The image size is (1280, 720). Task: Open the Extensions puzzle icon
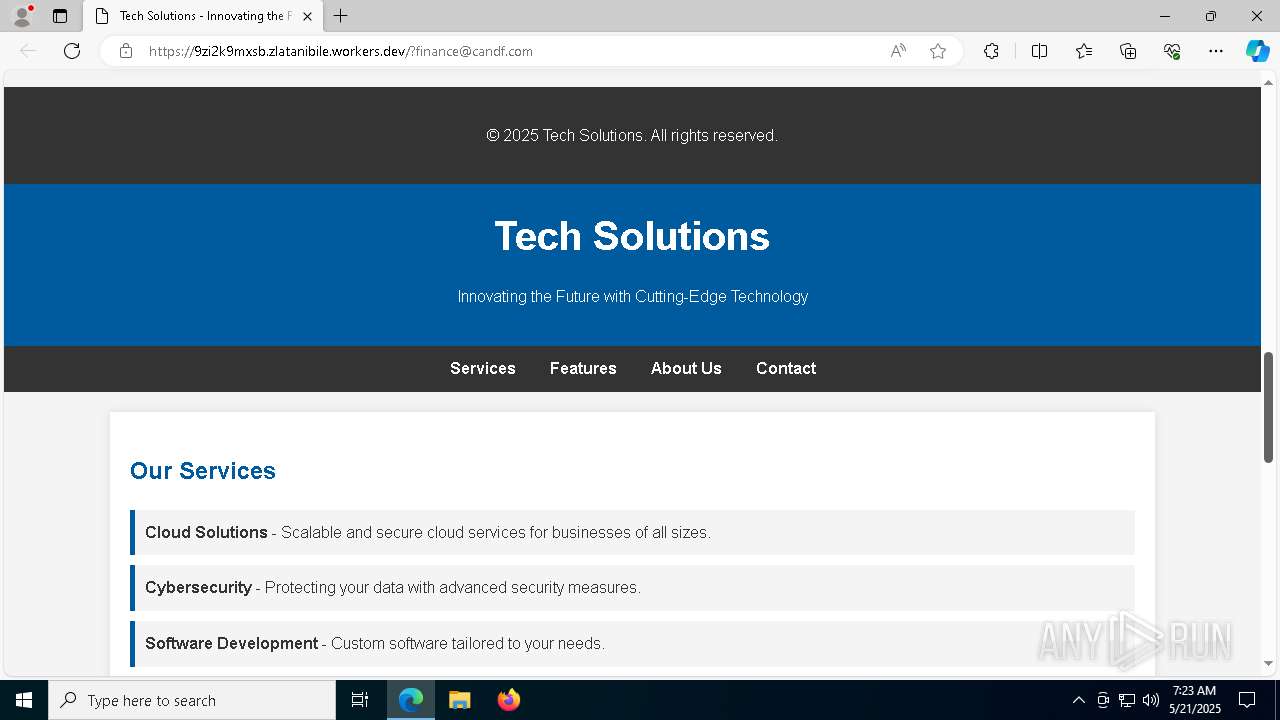point(991,51)
